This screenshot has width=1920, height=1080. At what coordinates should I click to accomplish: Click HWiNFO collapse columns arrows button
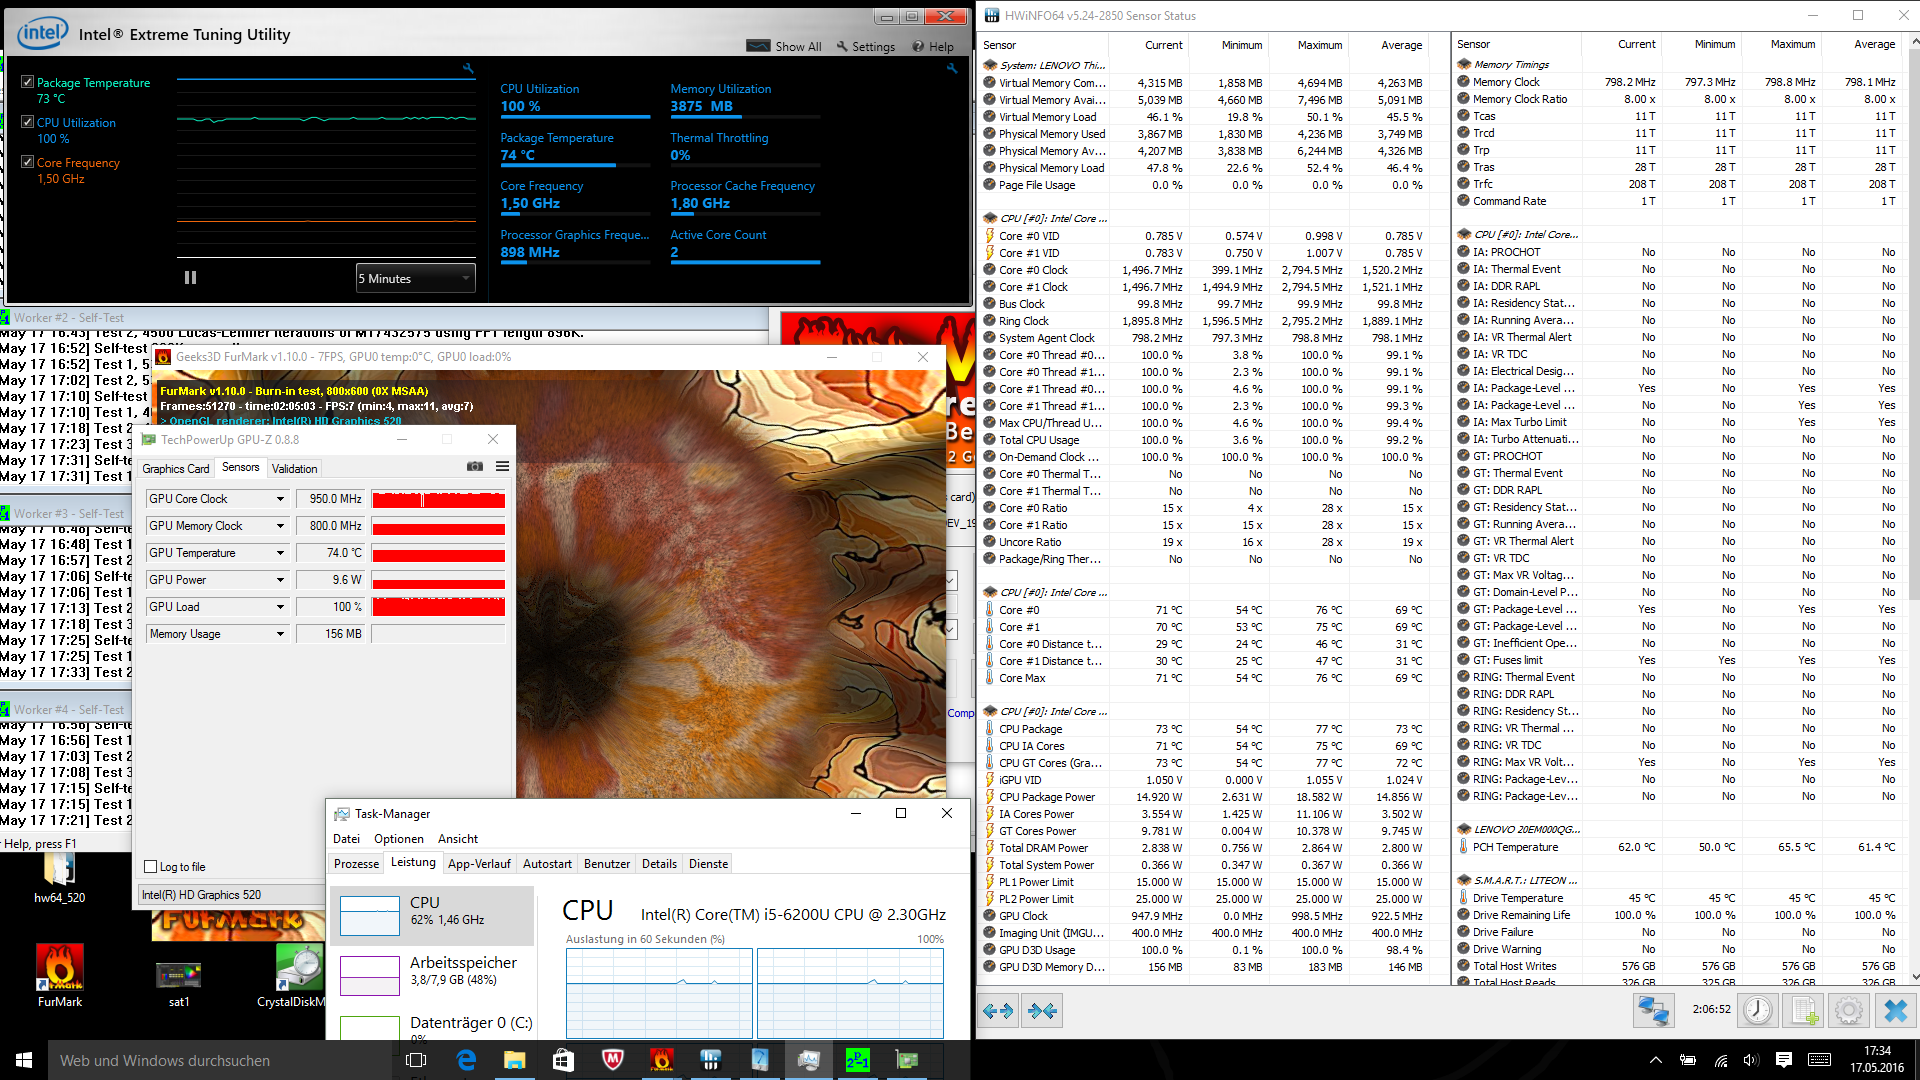tap(1042, 1011)
